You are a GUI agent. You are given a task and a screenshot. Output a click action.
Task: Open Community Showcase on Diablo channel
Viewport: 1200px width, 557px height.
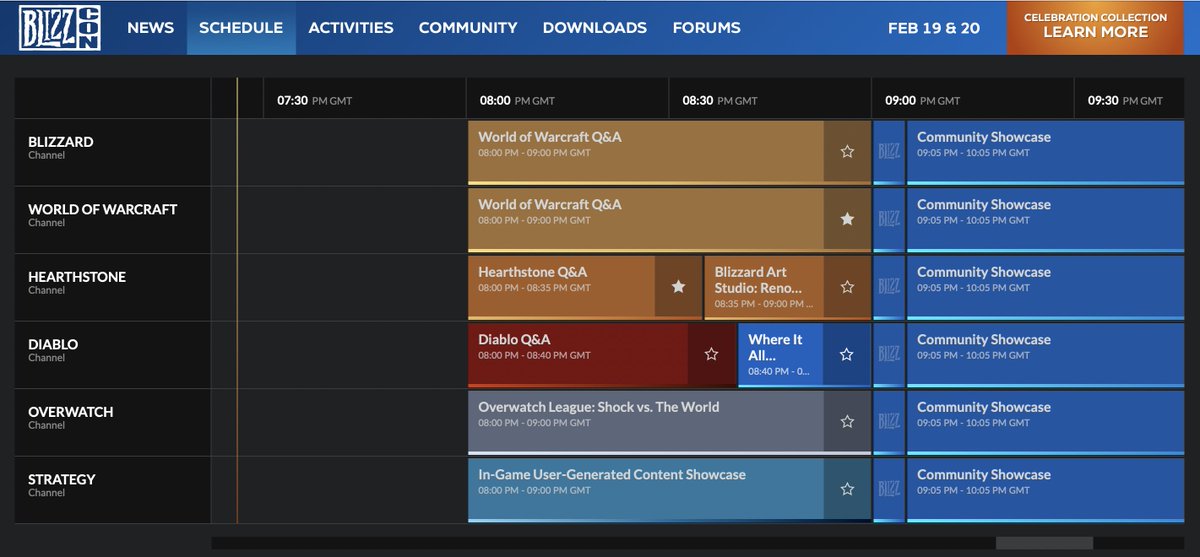[x=1045, y=354]
